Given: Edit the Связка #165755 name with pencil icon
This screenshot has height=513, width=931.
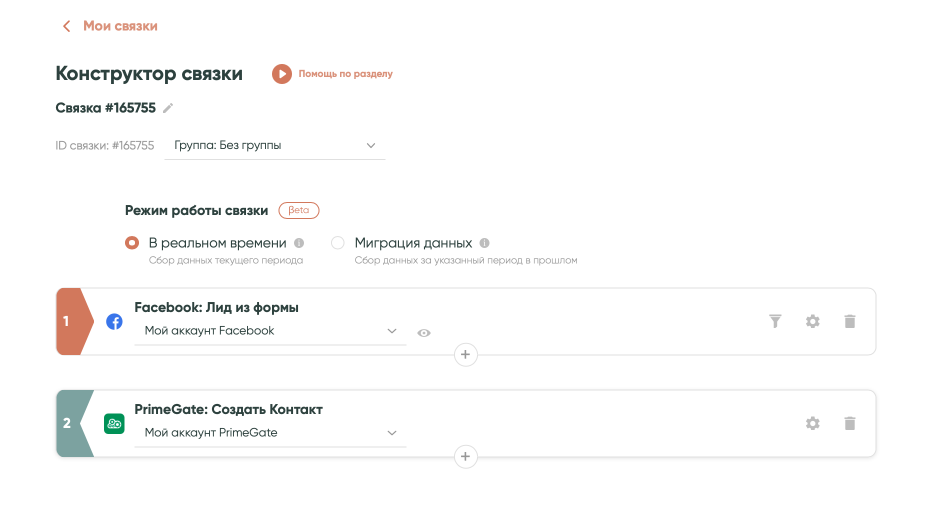Looking at the screenshot, I should click(168, 108).
